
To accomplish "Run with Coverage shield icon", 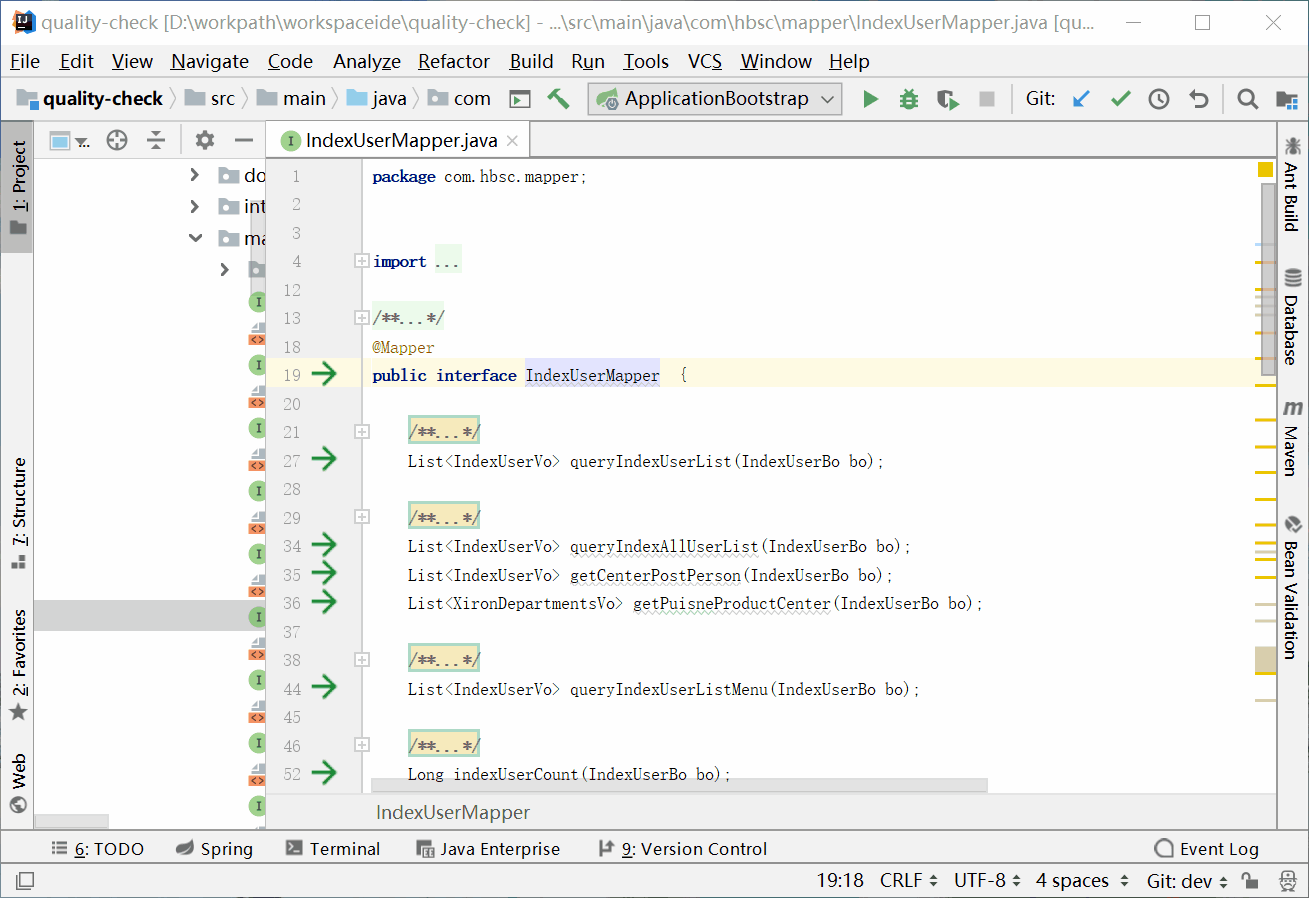I will tap(947, 99).
